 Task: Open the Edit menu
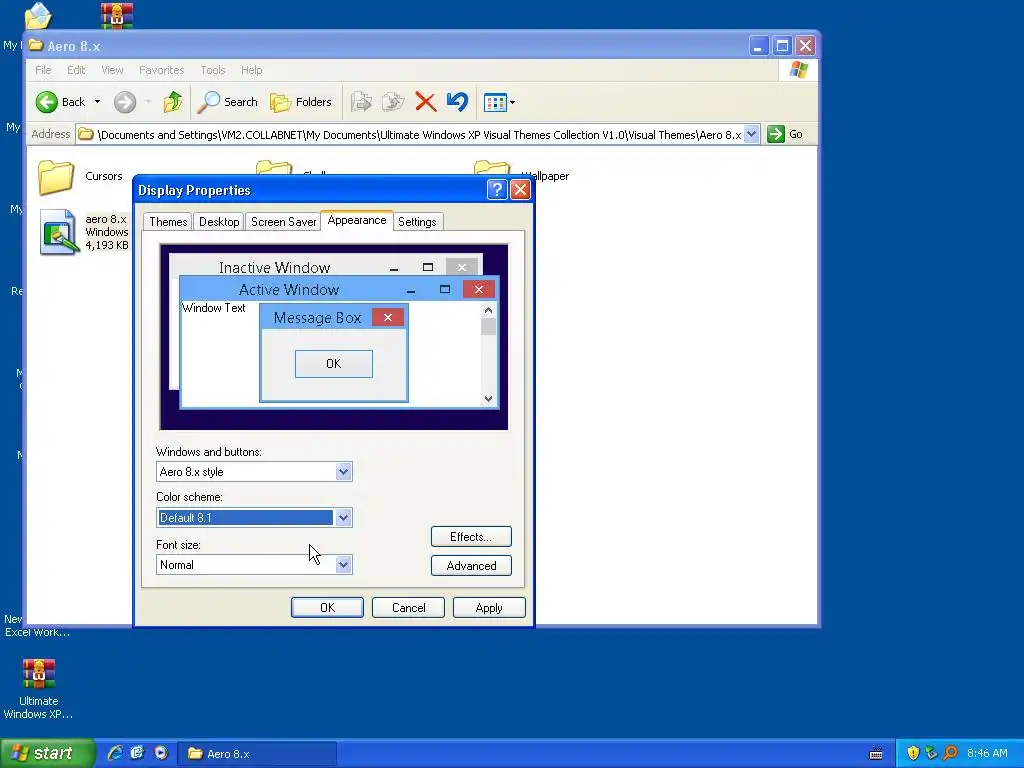click(x=76, y=70)
